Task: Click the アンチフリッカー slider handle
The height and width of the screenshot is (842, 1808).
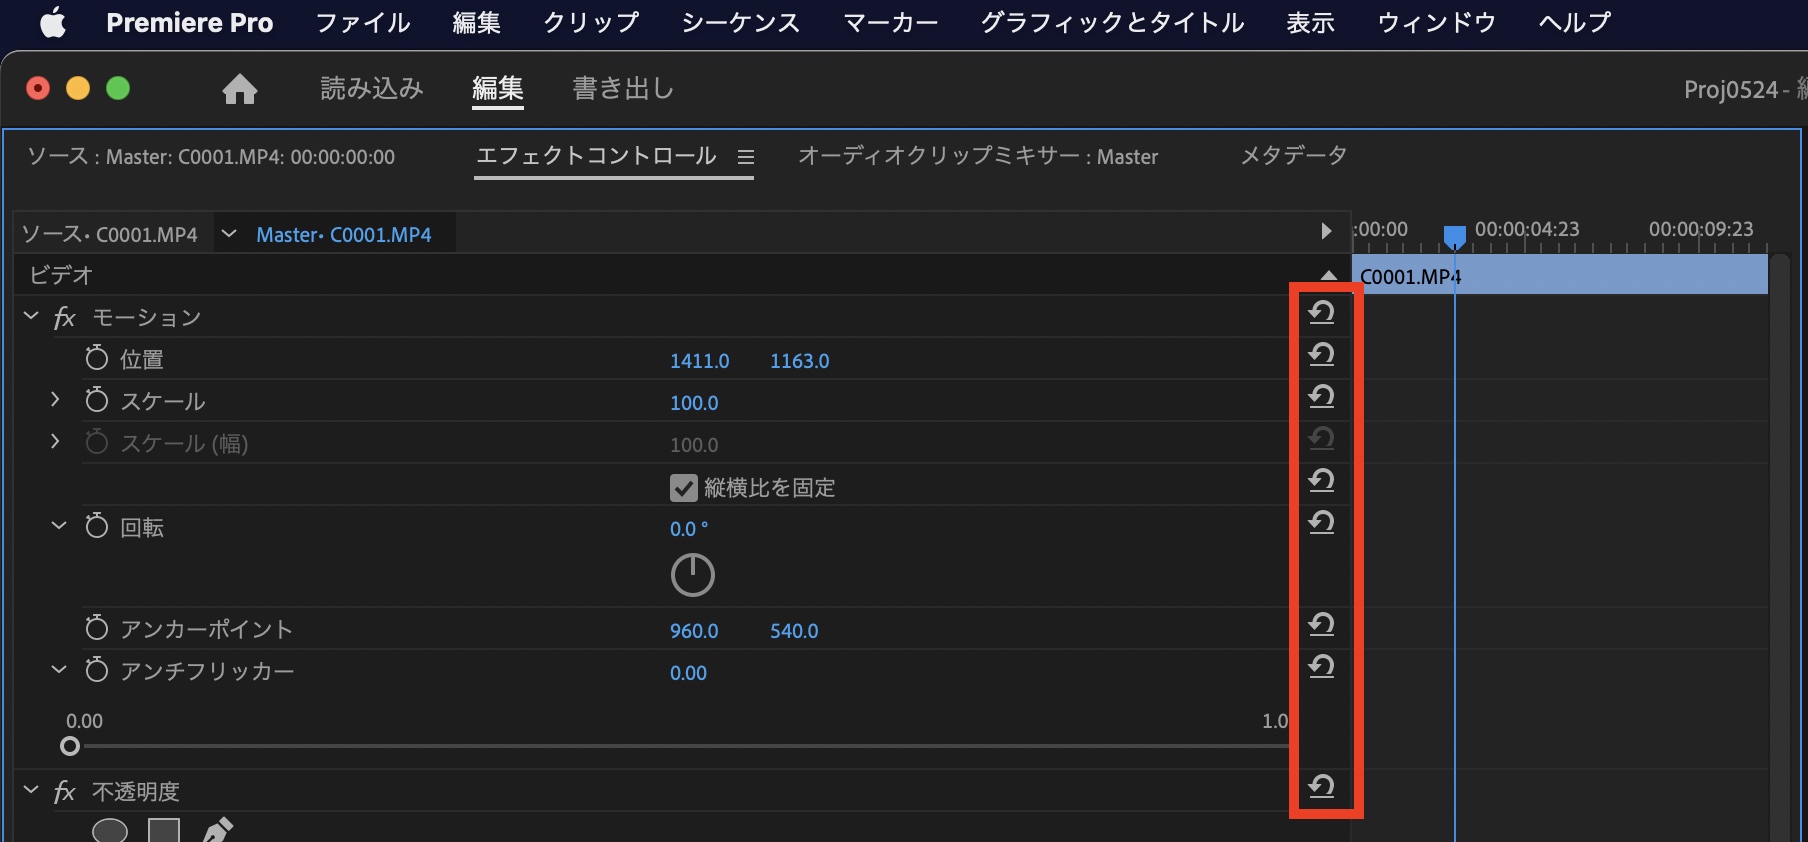Action: [70, 746]
